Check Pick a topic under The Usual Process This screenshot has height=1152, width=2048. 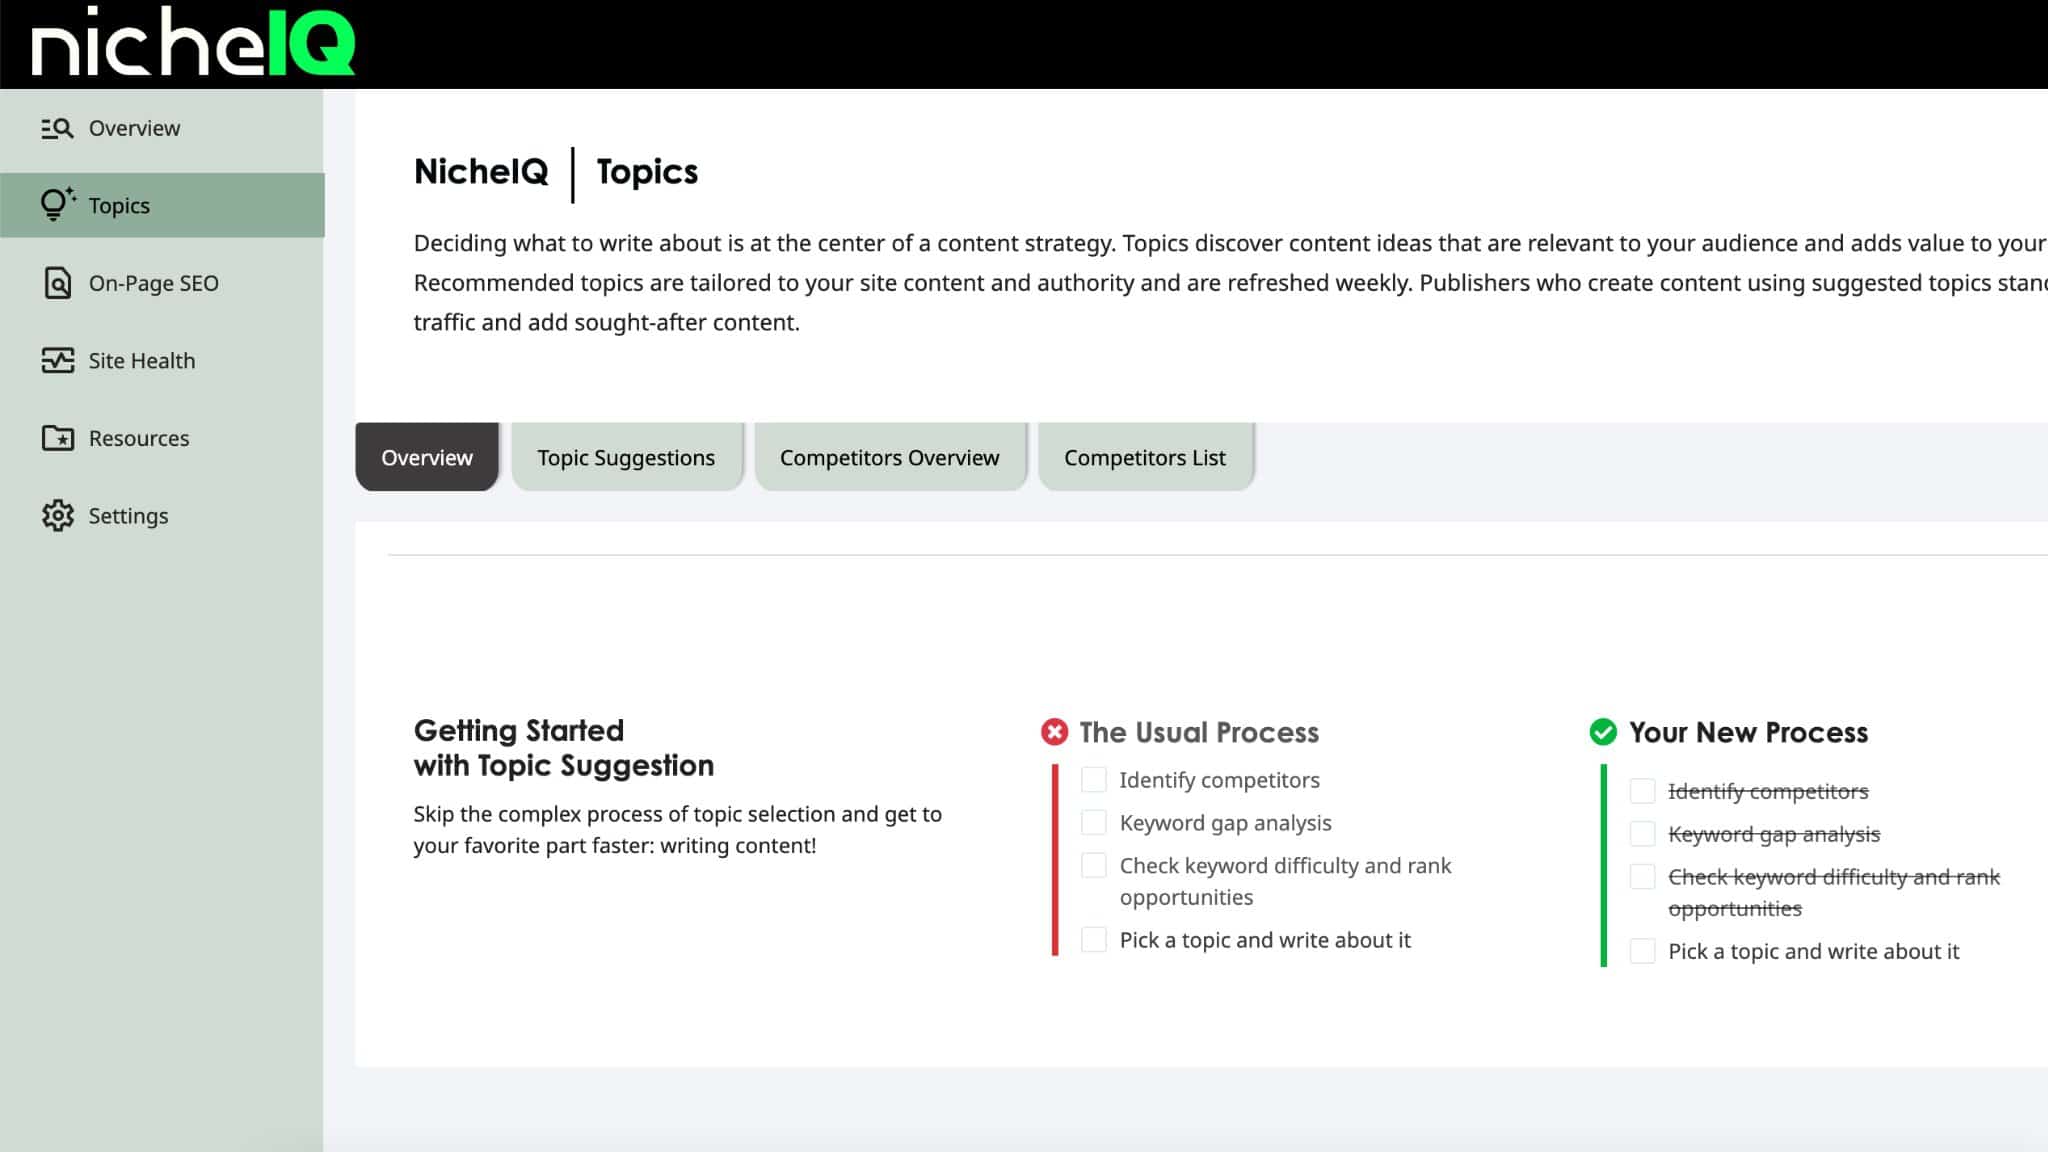click(x=1094, y=940)
